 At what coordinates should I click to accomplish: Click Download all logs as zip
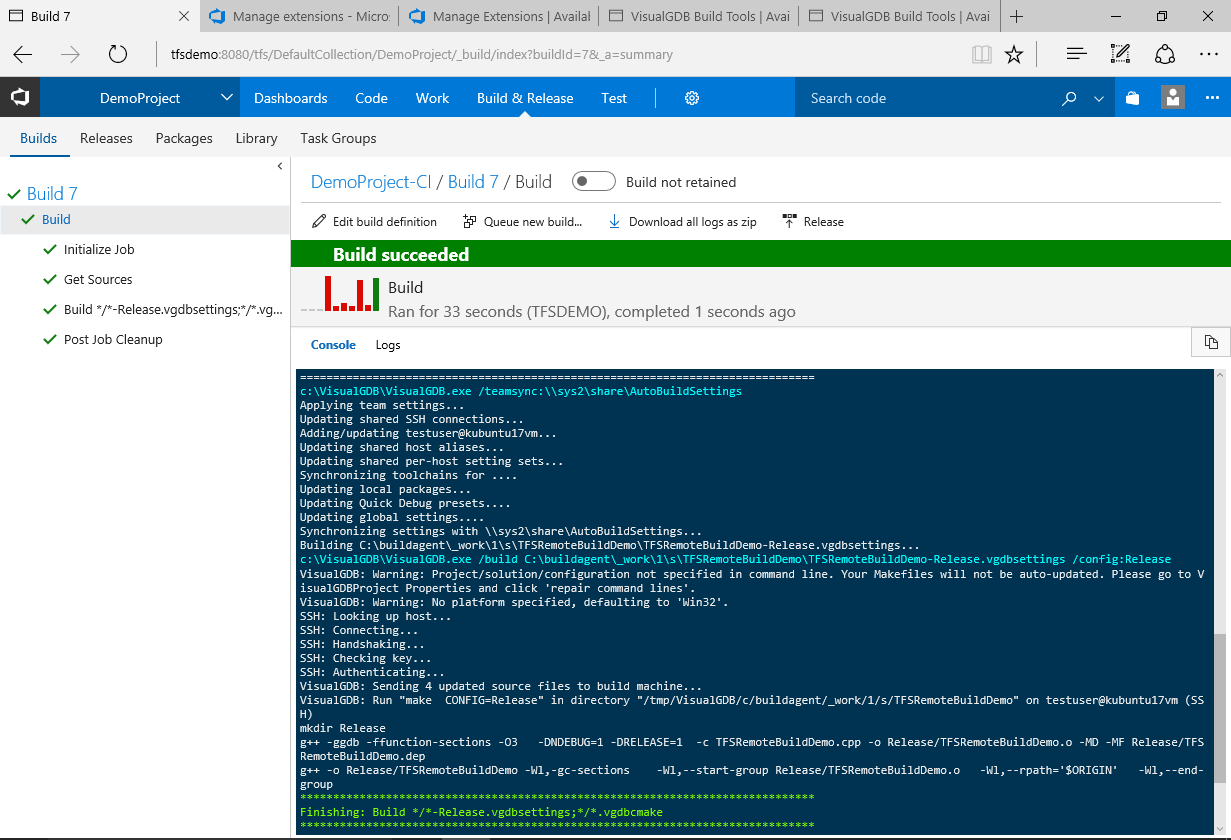click(682, 222)
